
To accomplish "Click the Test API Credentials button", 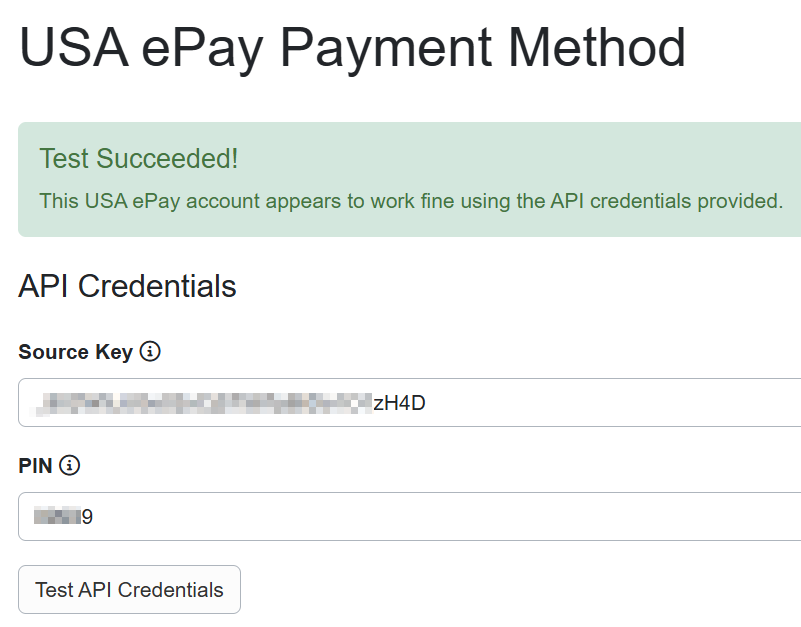I will click(129, 589).
